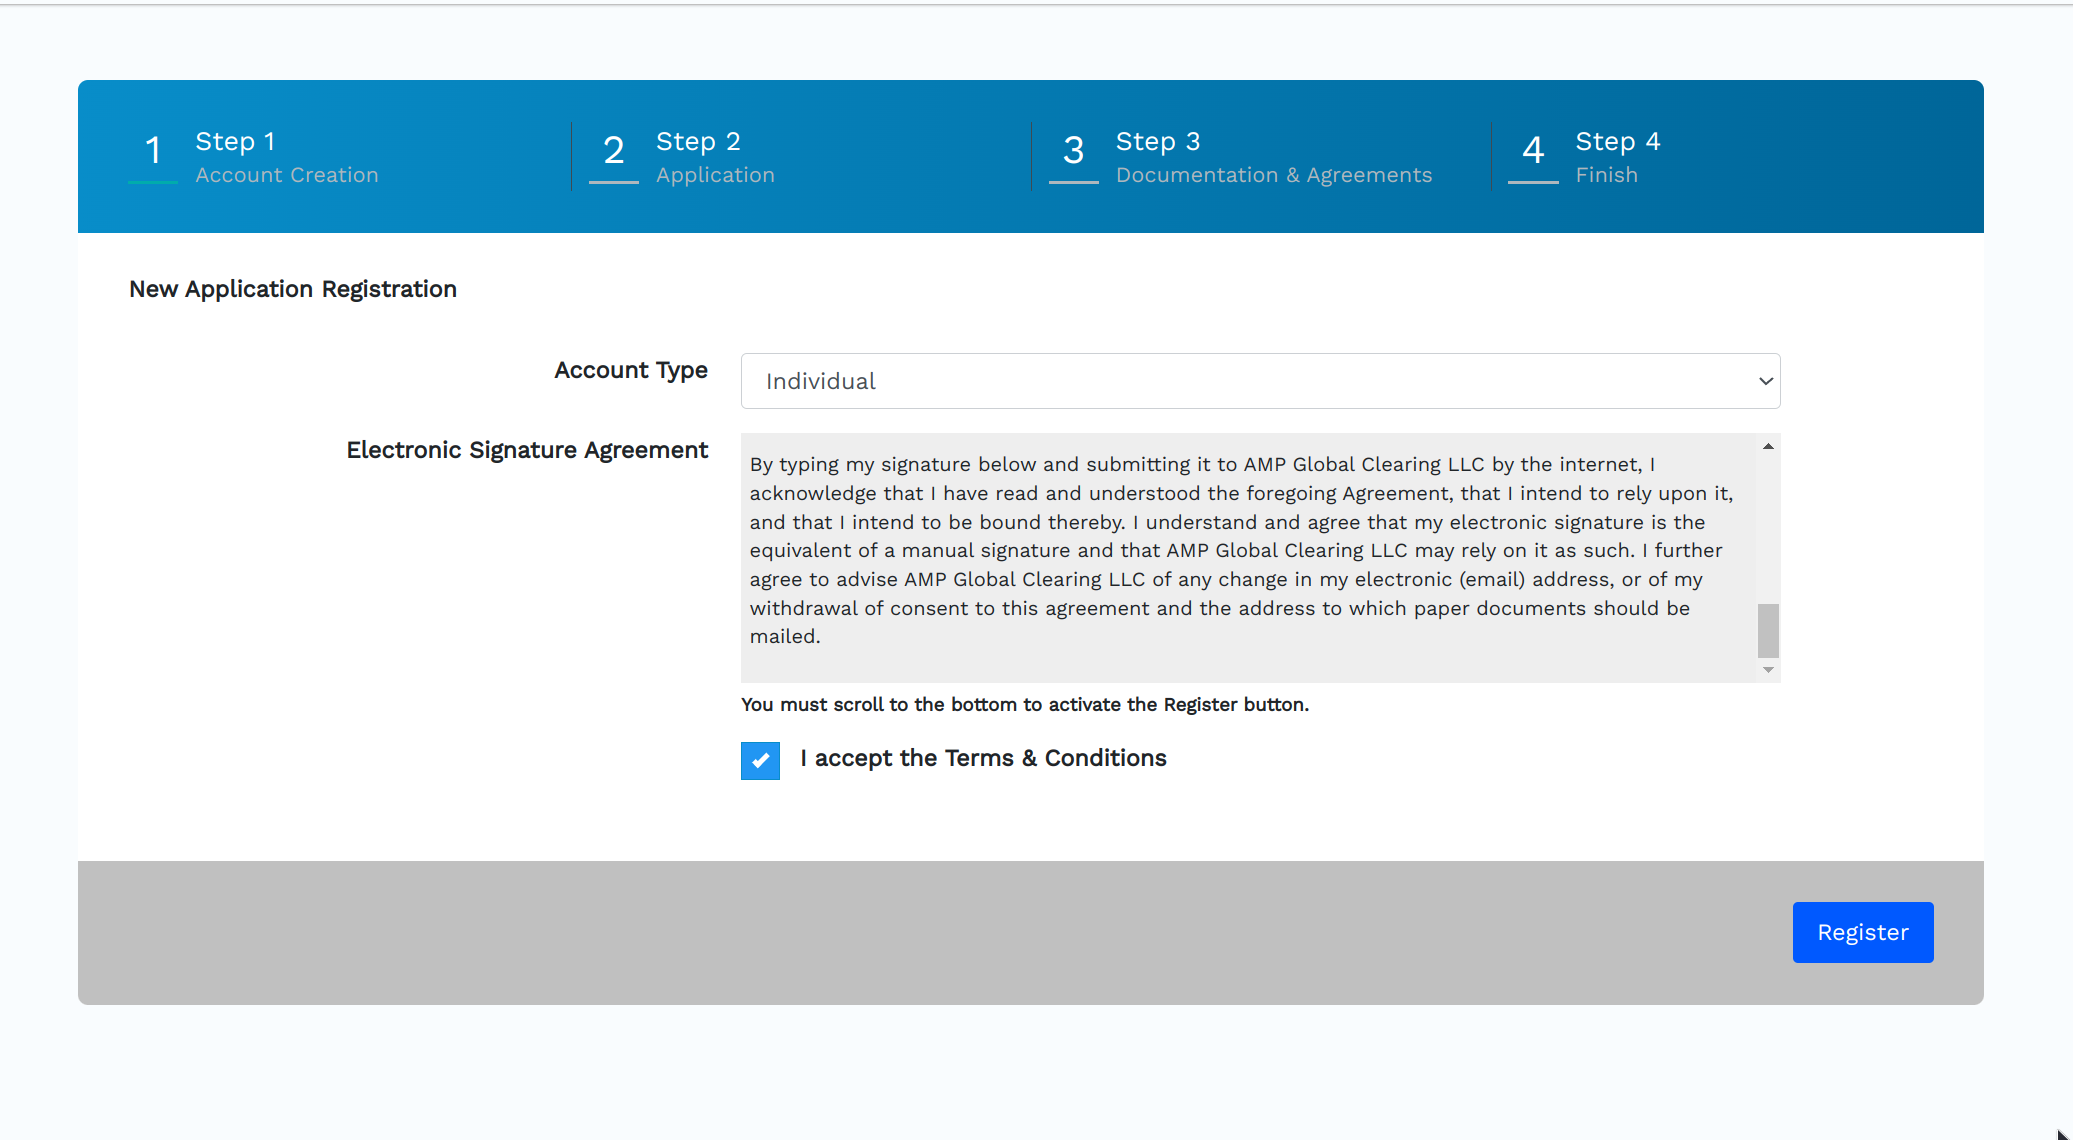Select the Step 4 Finish tab
The image size is (2073, 1140).
[x=1617, y=157]
